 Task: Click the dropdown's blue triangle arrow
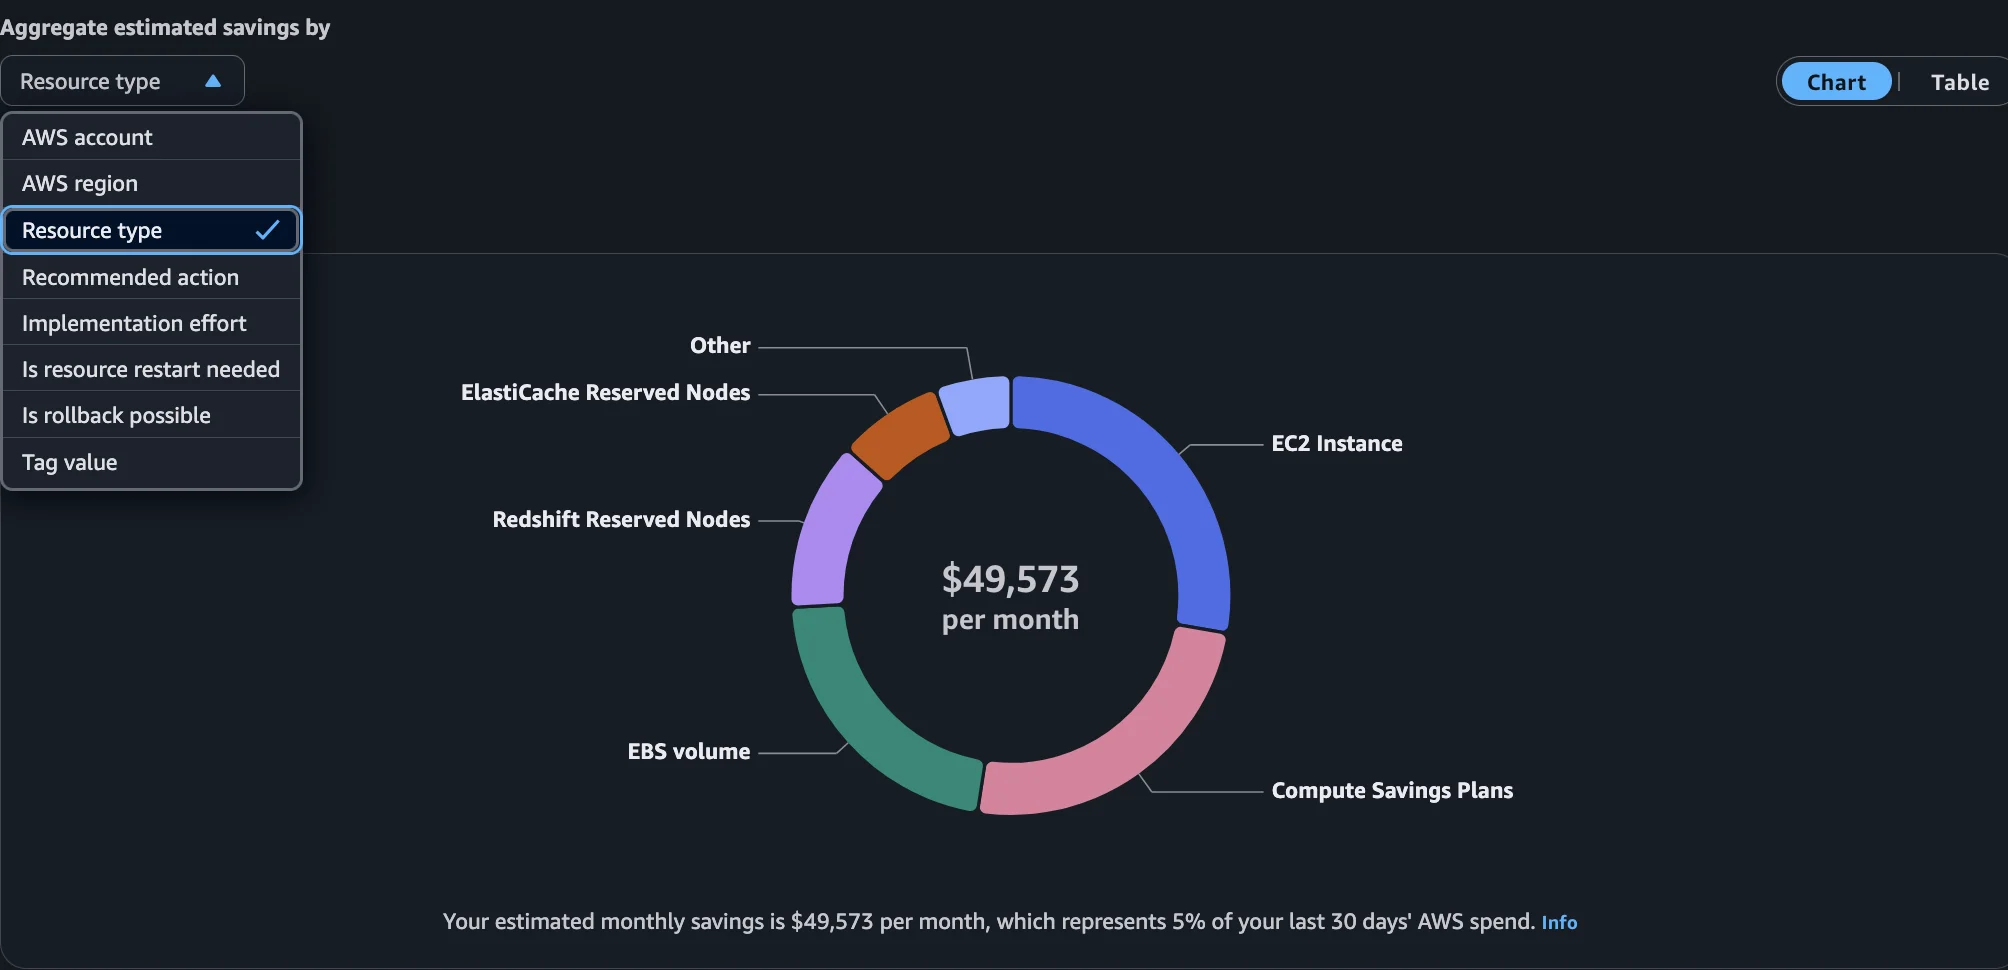213,81
